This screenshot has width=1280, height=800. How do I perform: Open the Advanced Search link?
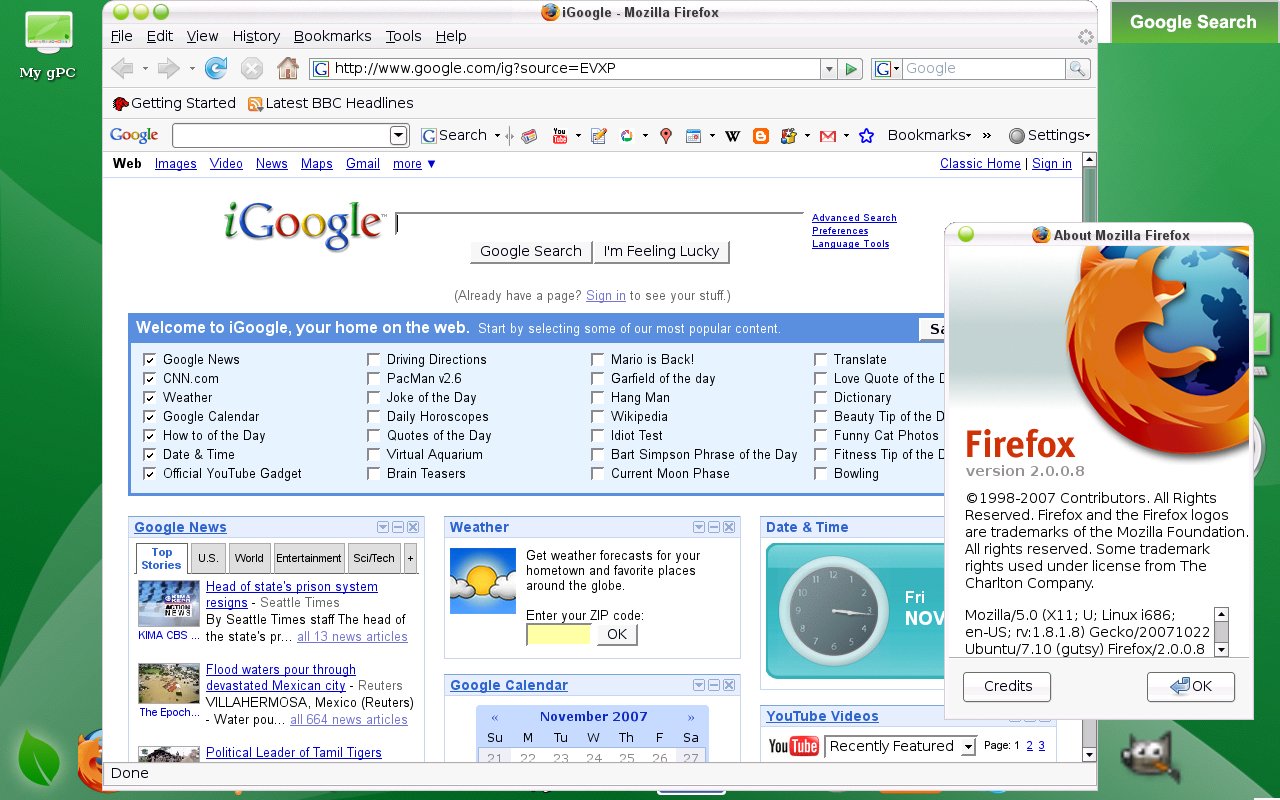854,218
